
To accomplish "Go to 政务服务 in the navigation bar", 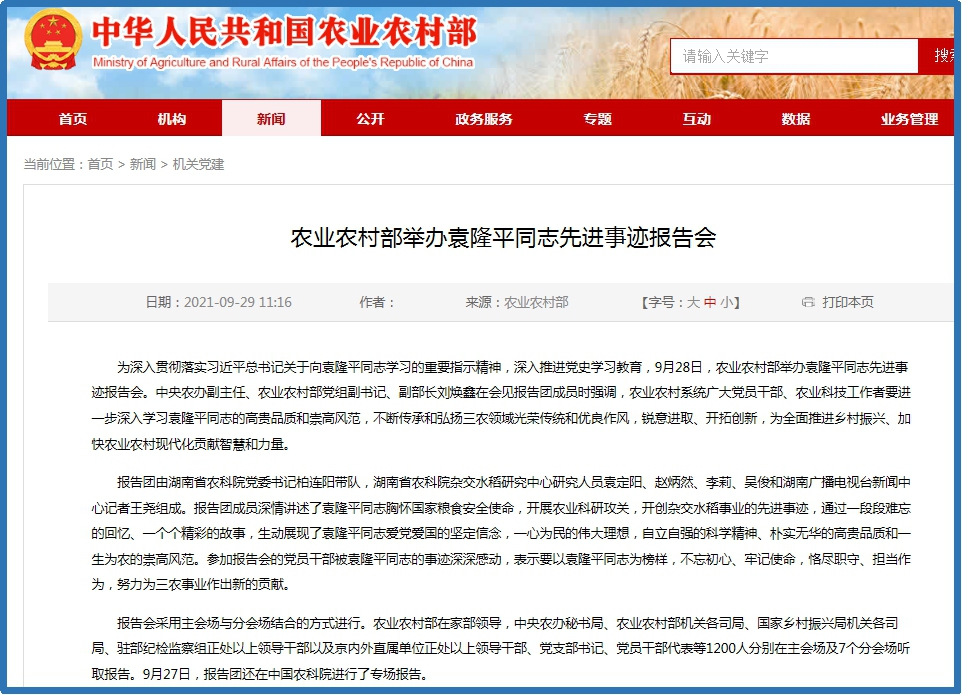I will pos(484,119).
